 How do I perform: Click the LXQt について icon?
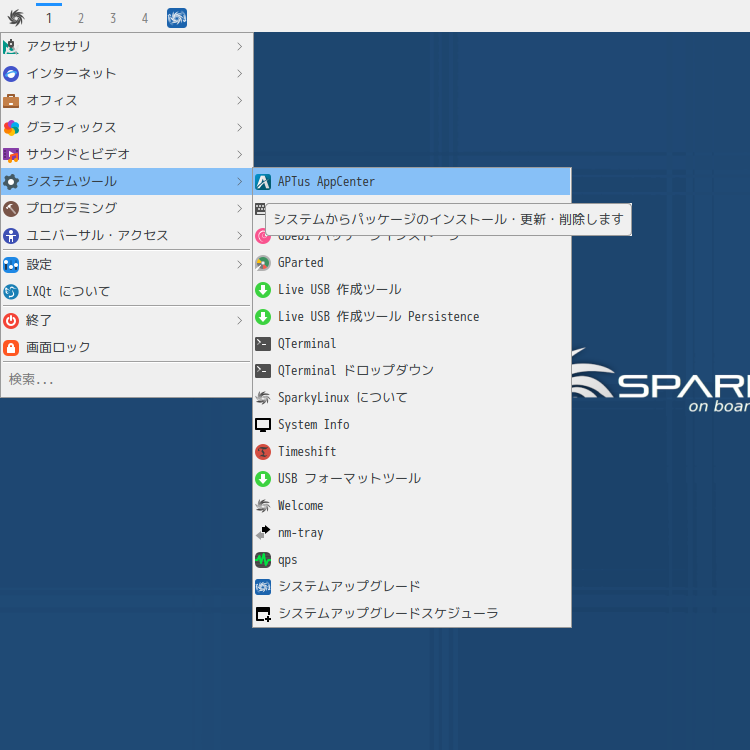point(11,291)
